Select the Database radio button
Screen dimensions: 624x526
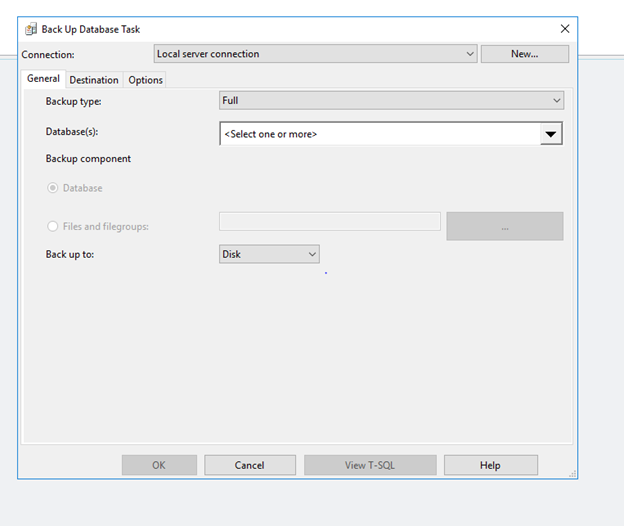pos(53,188)
